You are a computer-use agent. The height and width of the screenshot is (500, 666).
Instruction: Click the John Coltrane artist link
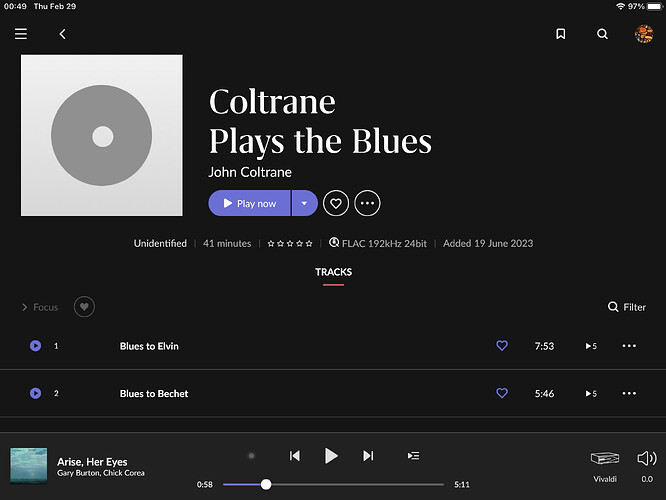pos(250,172)
